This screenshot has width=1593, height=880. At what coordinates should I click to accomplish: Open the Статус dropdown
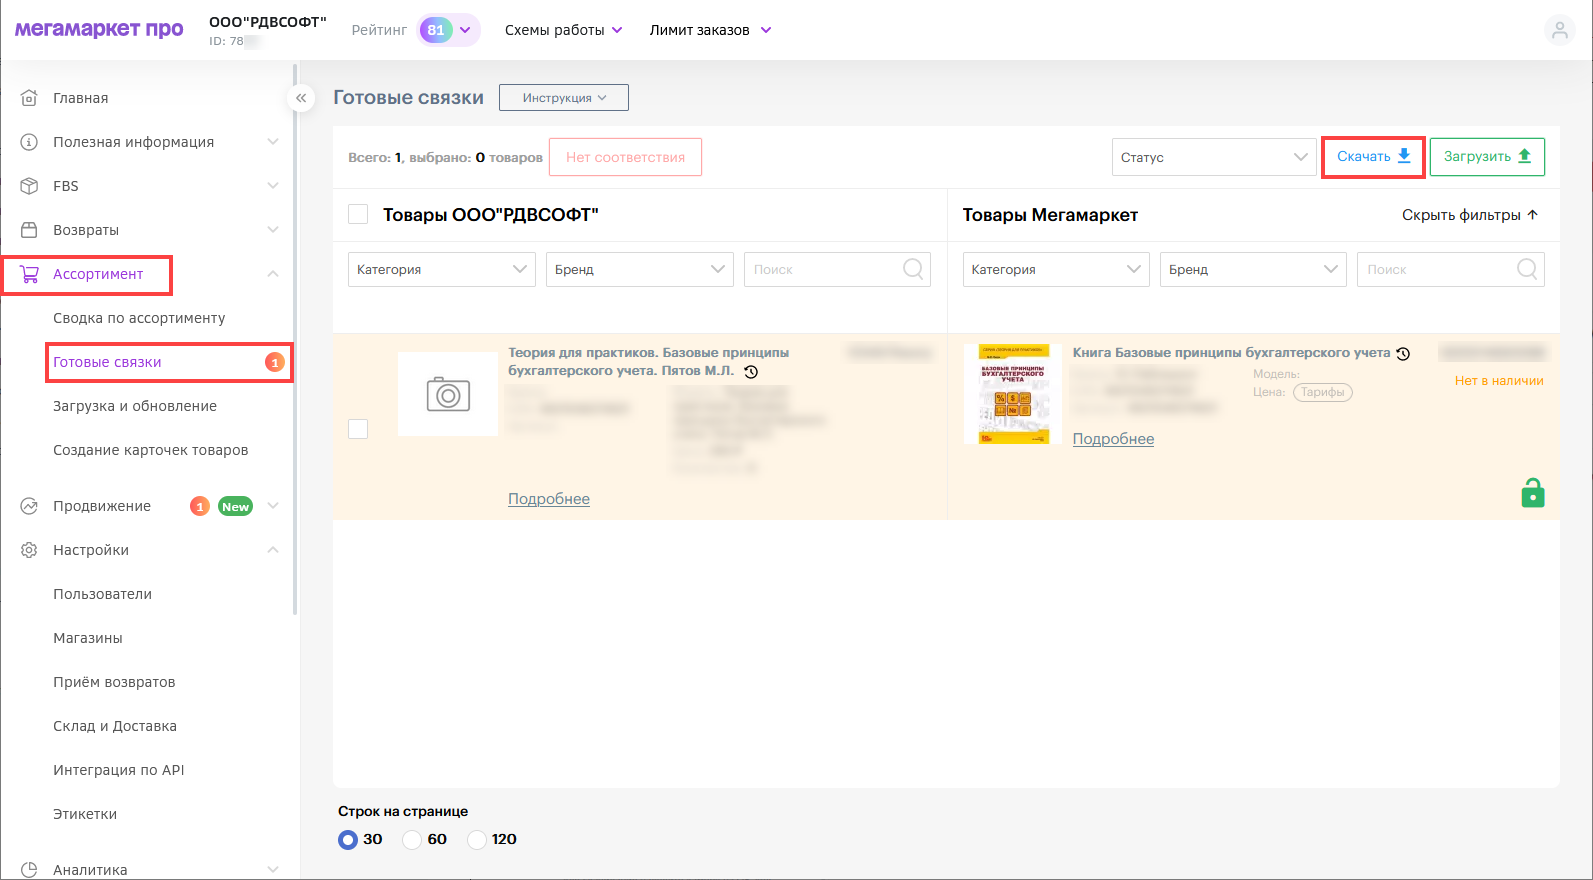1214,157
